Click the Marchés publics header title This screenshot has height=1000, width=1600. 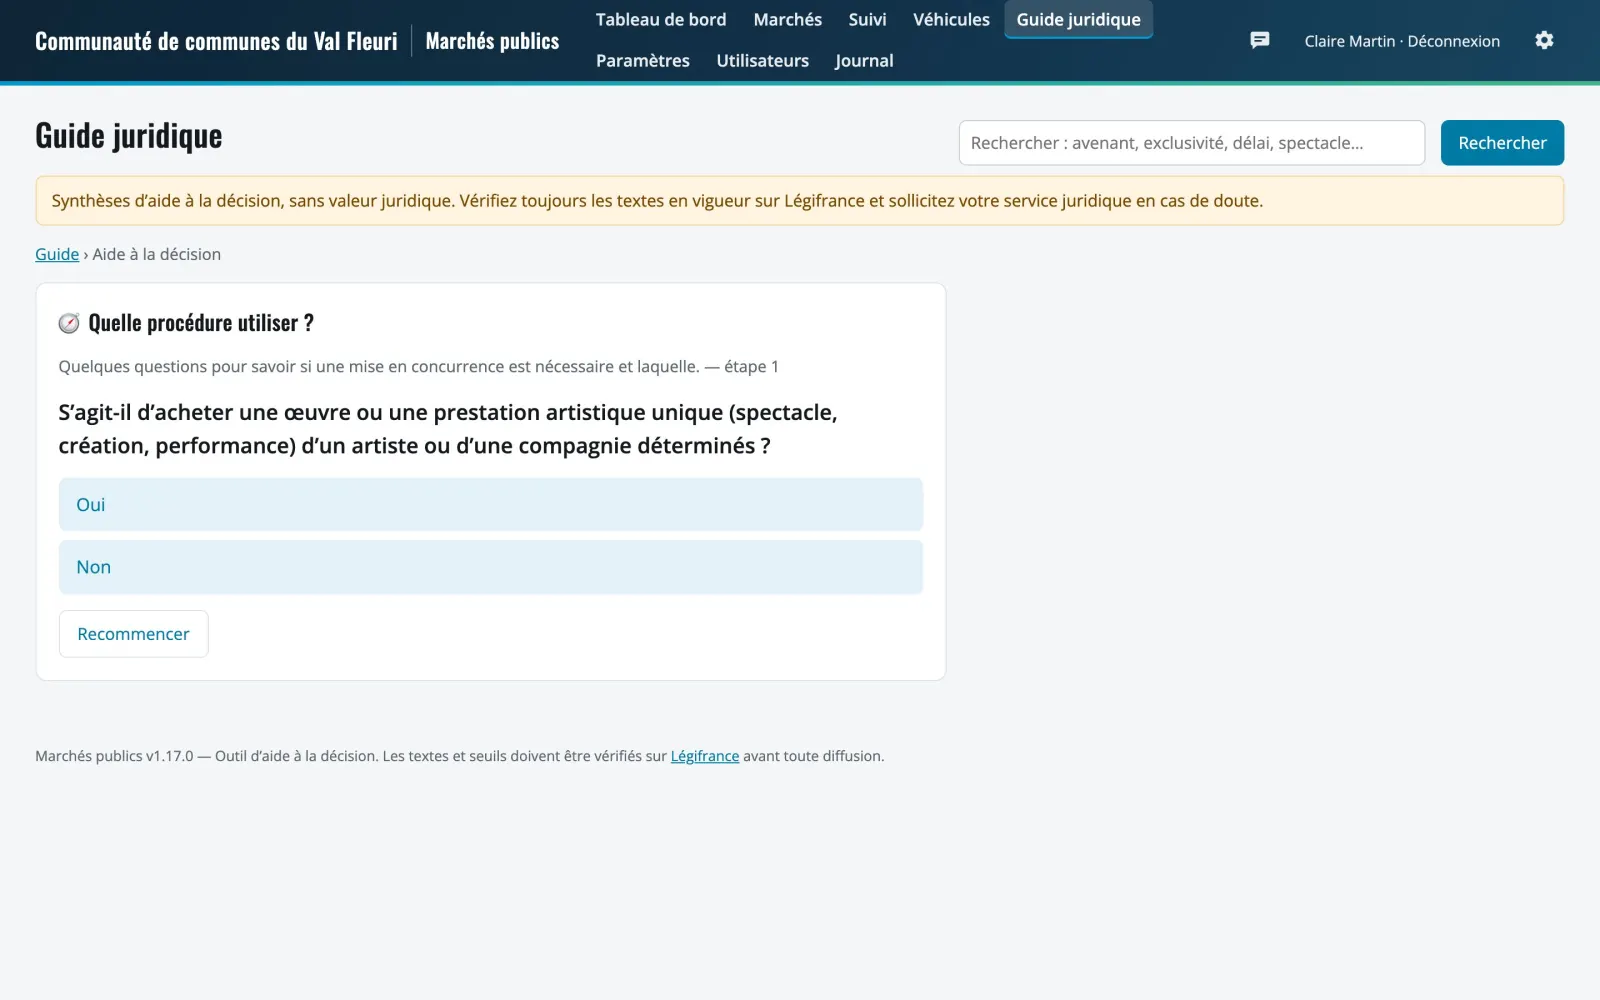pos(492,41)
